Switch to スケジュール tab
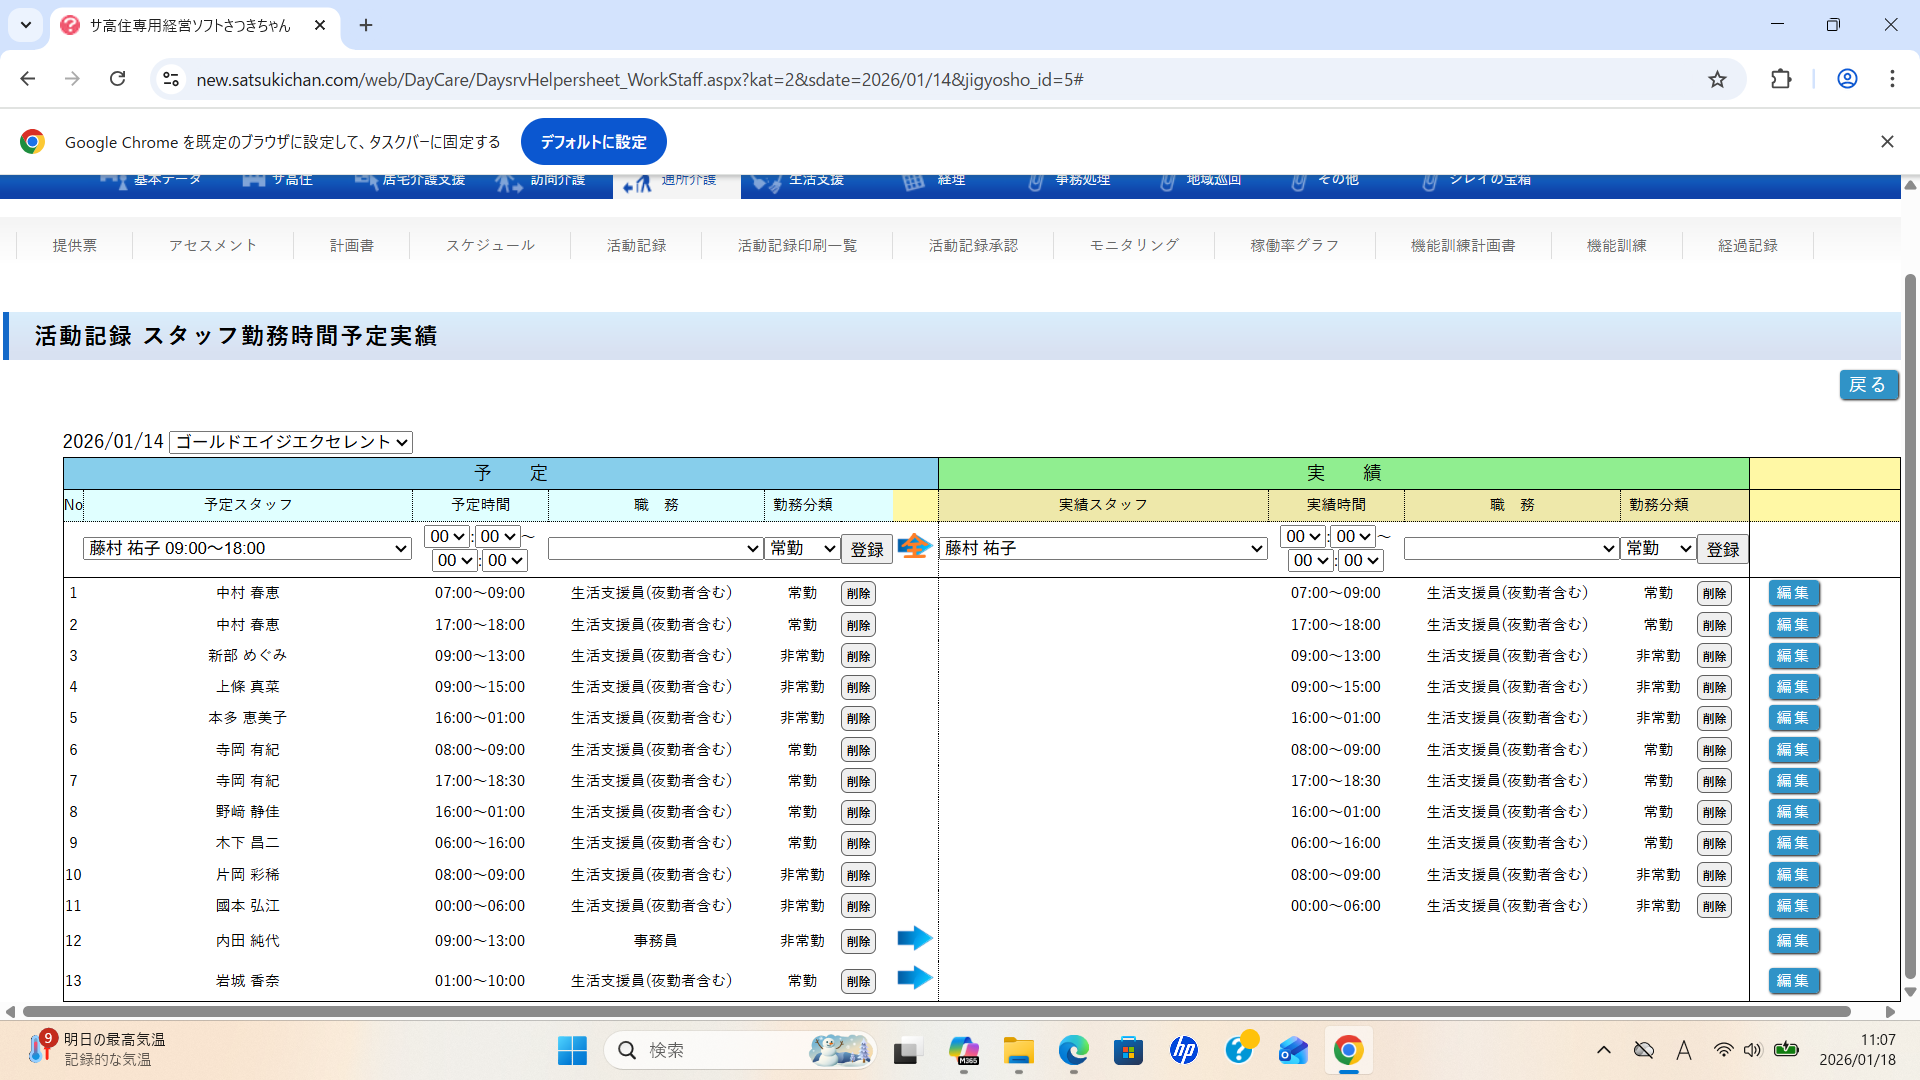The height and width of the screenshot is (1080, 1920). (490, 245)
